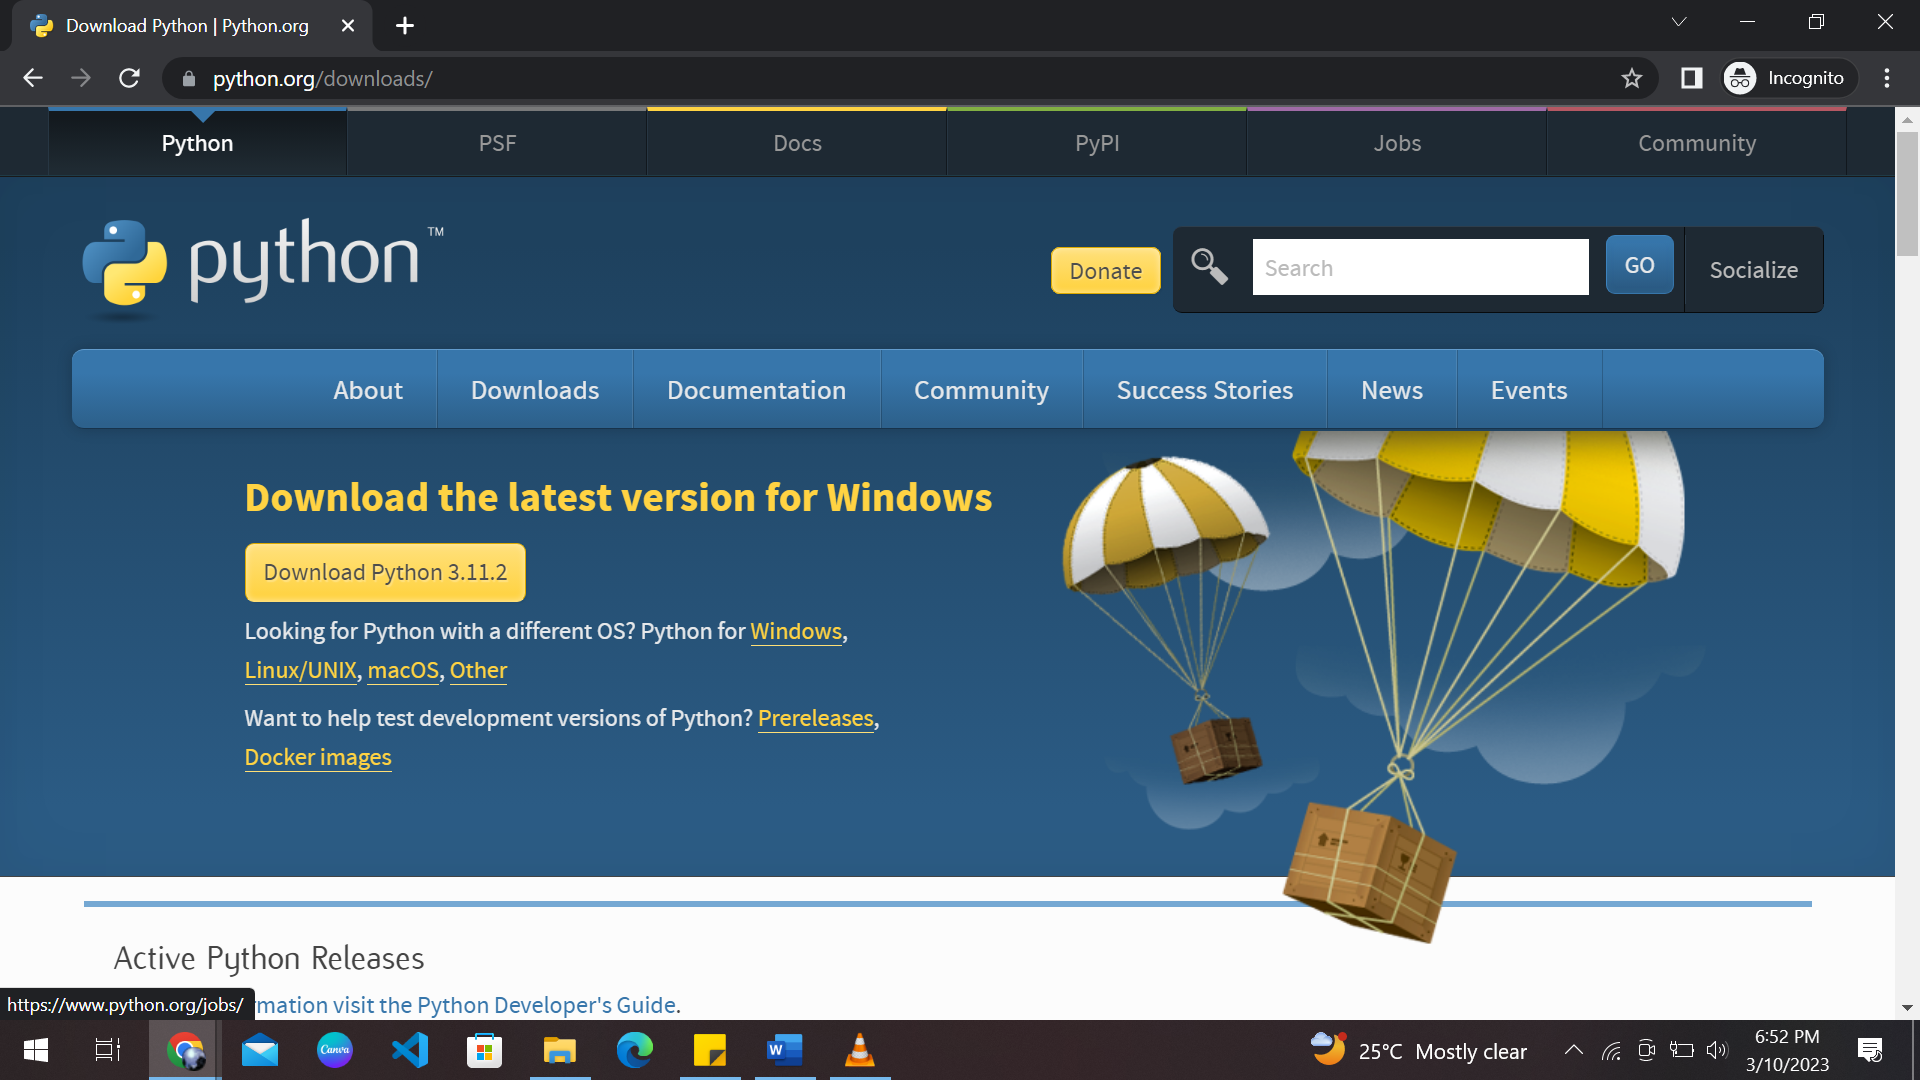Launch VLC media player from taskbar

pos(859,1050)
